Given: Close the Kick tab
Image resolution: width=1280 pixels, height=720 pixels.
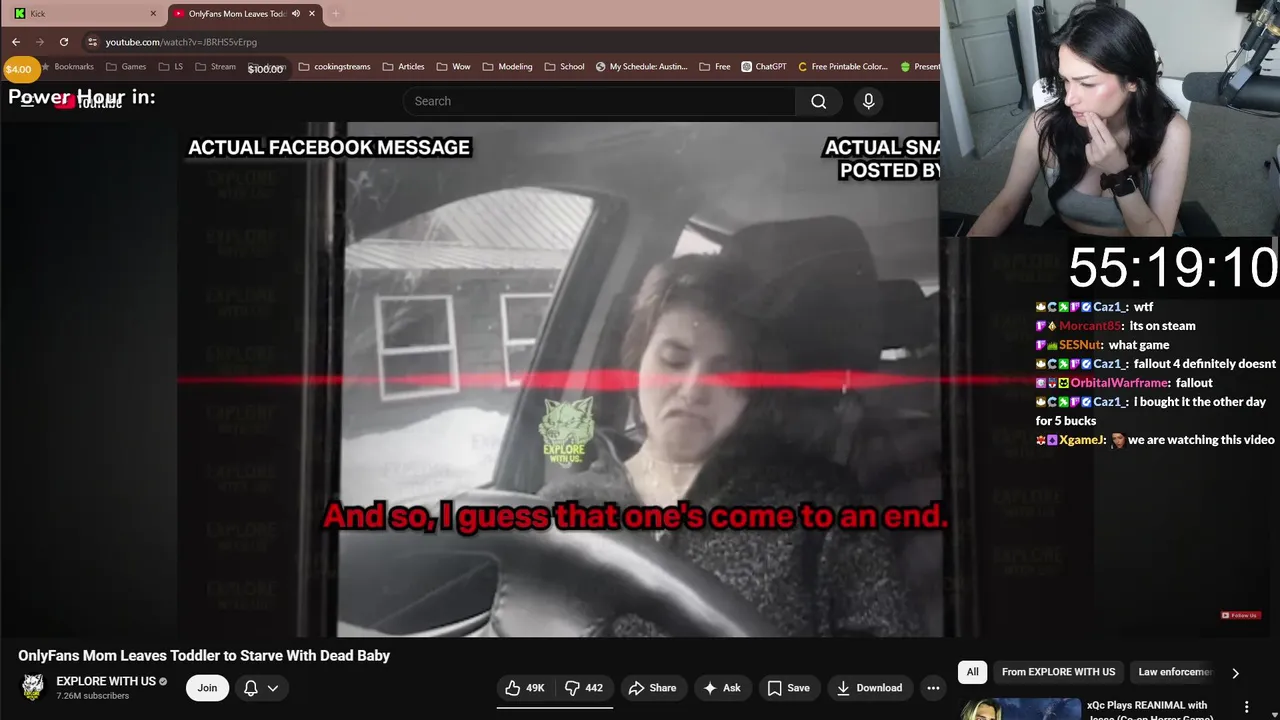Looking at the screenshot, I should [153, 14].
